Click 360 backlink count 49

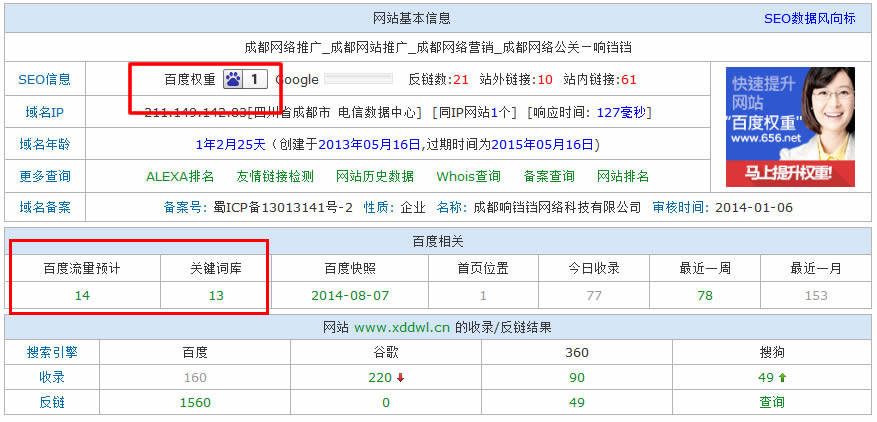pyautogui.click(x=577, y=403)
